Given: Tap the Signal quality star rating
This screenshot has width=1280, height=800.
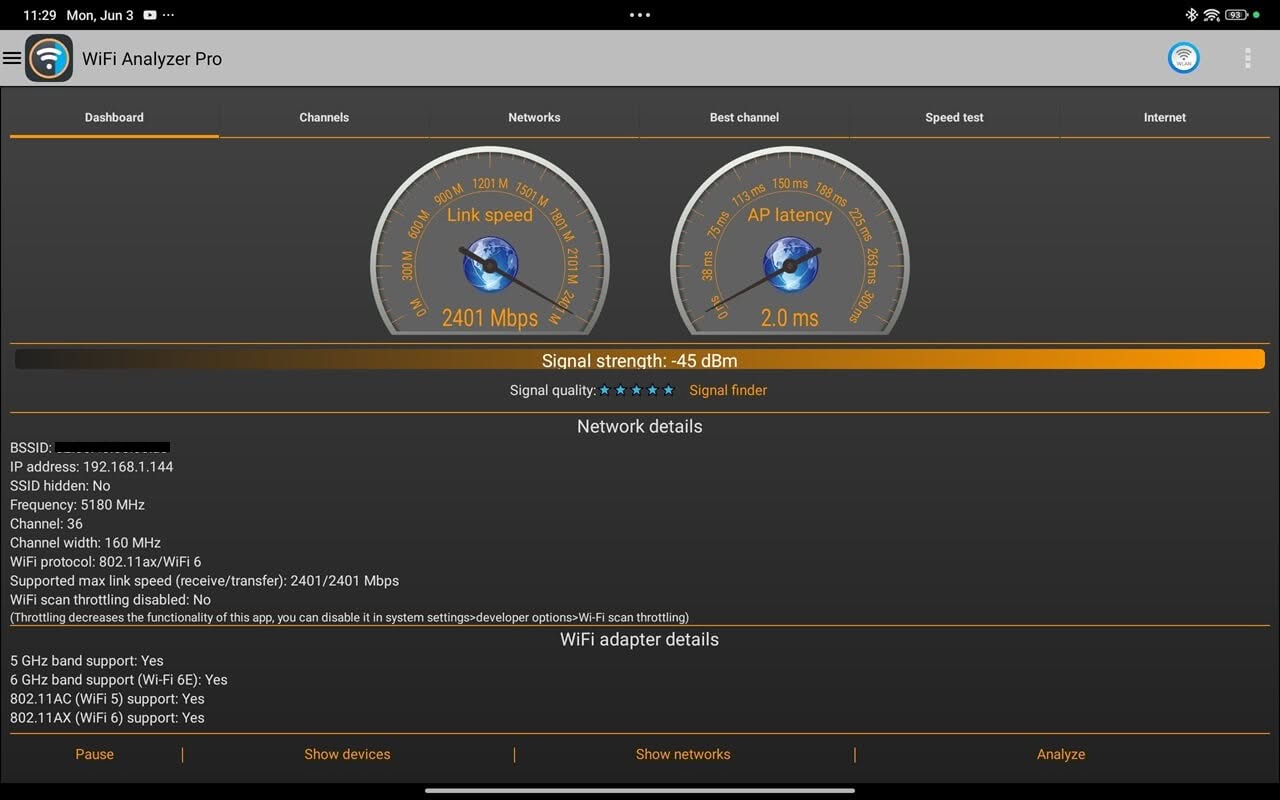Looking at the screenshot, I should coord(637,390).
